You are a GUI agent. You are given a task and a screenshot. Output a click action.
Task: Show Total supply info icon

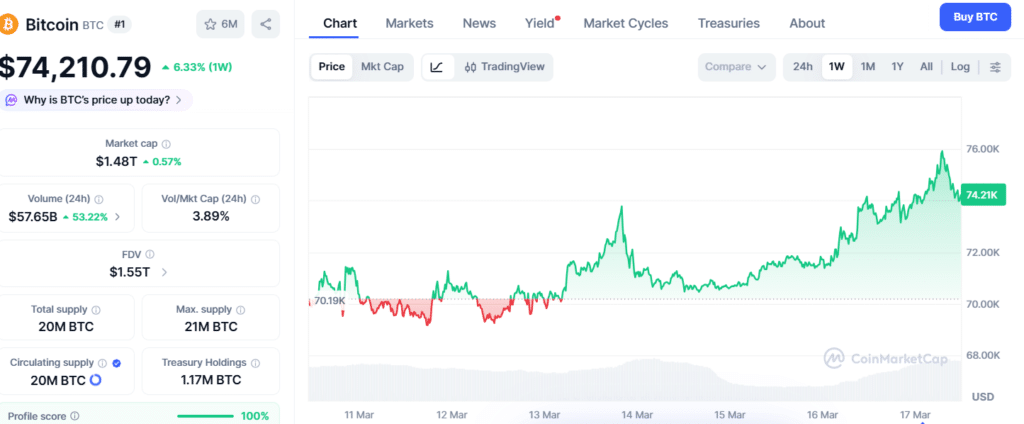[x=96, y=310]
